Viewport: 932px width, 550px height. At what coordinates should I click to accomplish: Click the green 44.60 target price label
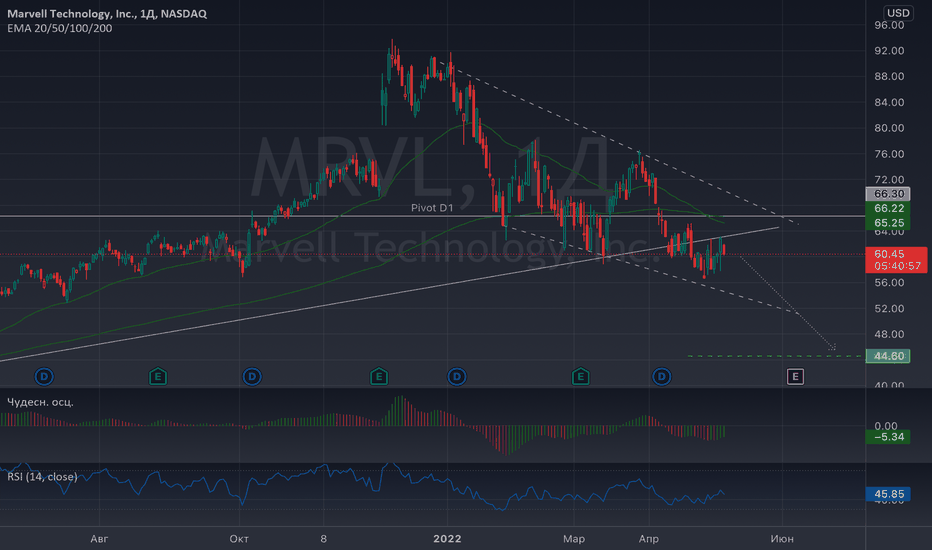click(888, 356)
